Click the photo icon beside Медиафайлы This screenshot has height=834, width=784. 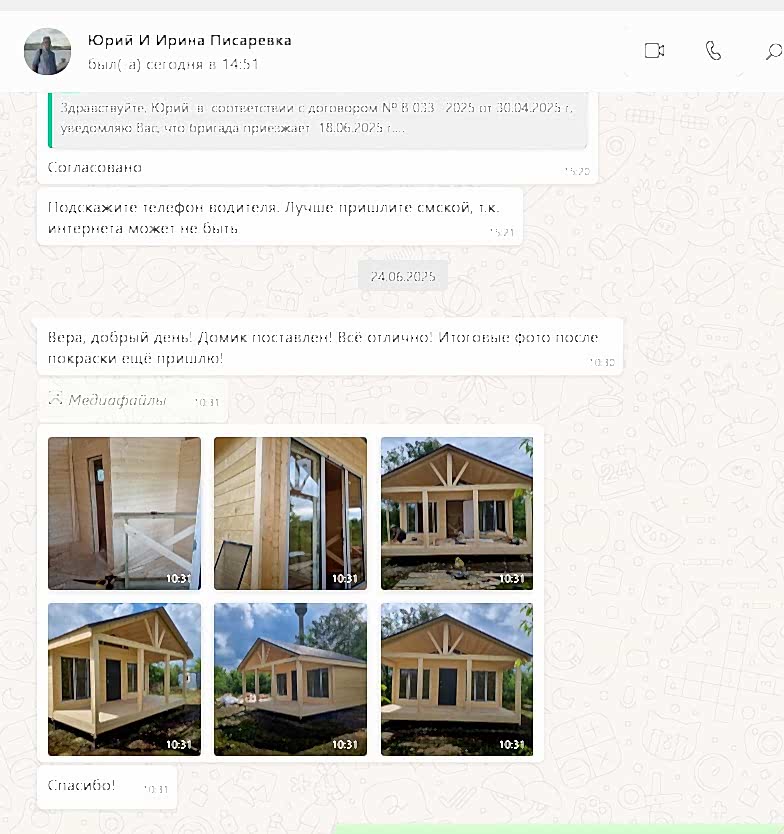[55, 398]
